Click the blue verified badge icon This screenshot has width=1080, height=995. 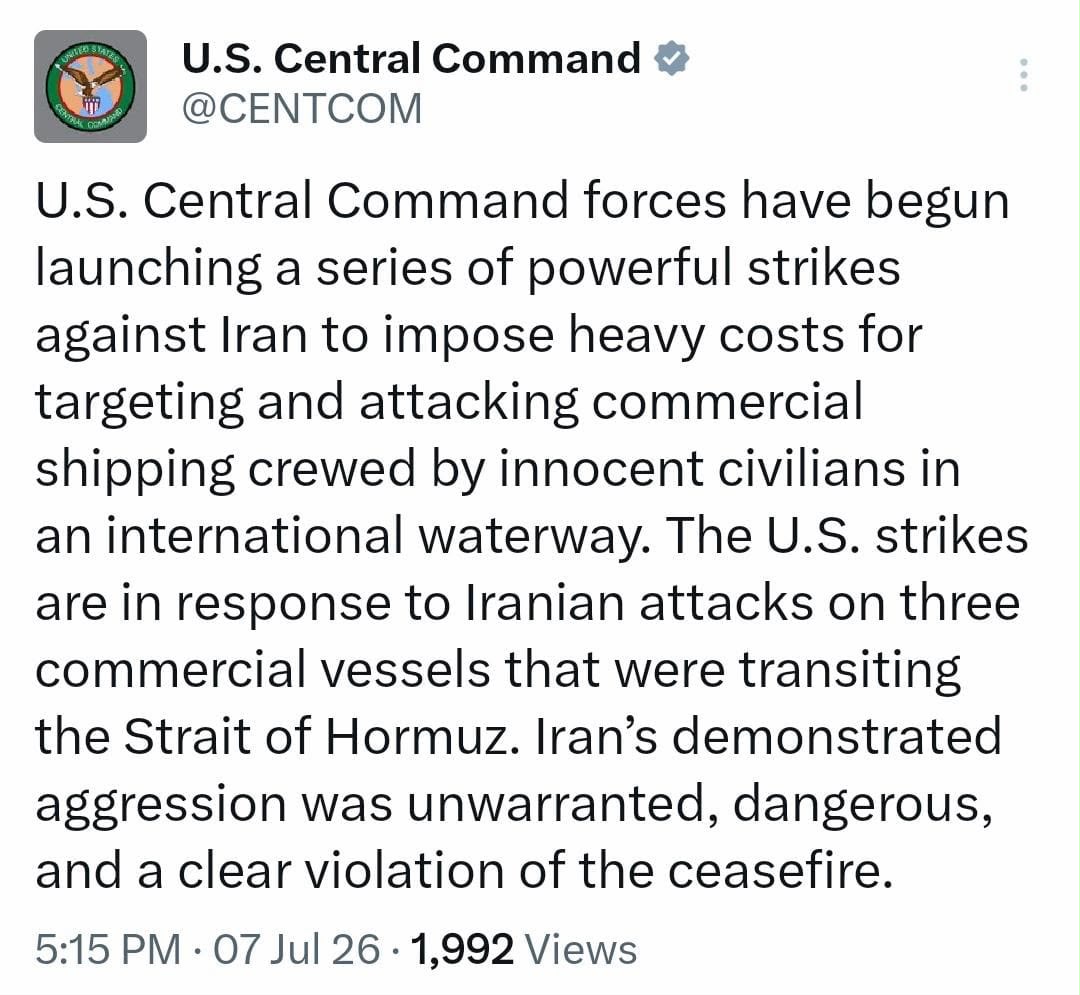point(671,58)
